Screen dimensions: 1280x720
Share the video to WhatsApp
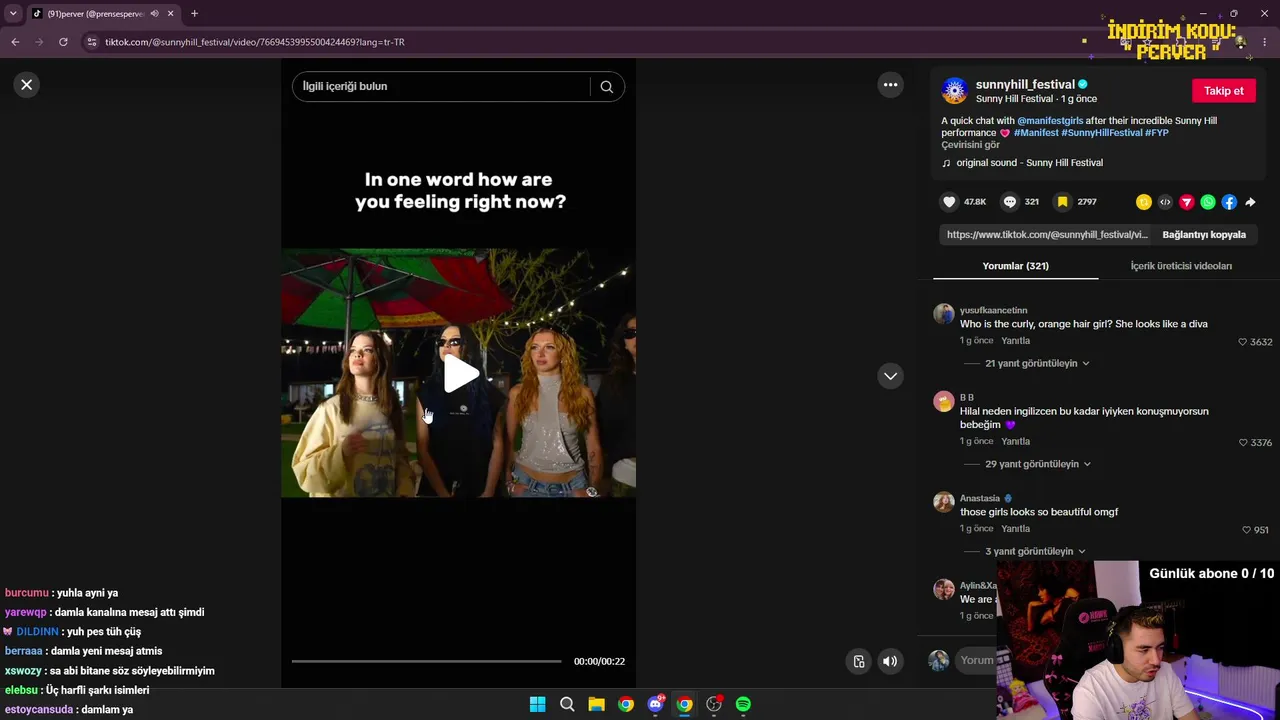pos(1208,202)
